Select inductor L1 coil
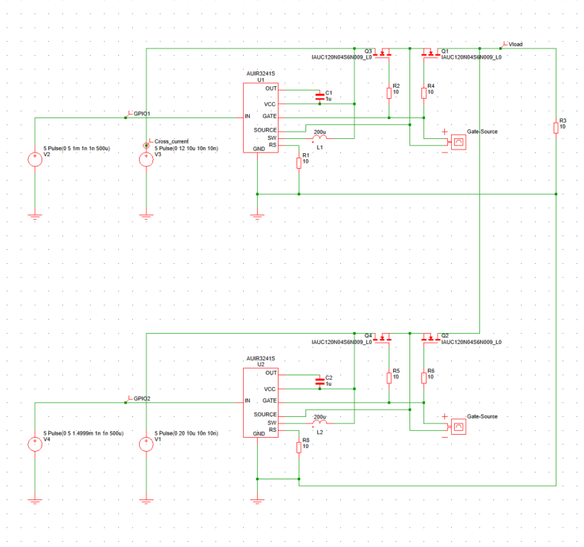Viewport: 584px width, 547px height. point(320,137)
